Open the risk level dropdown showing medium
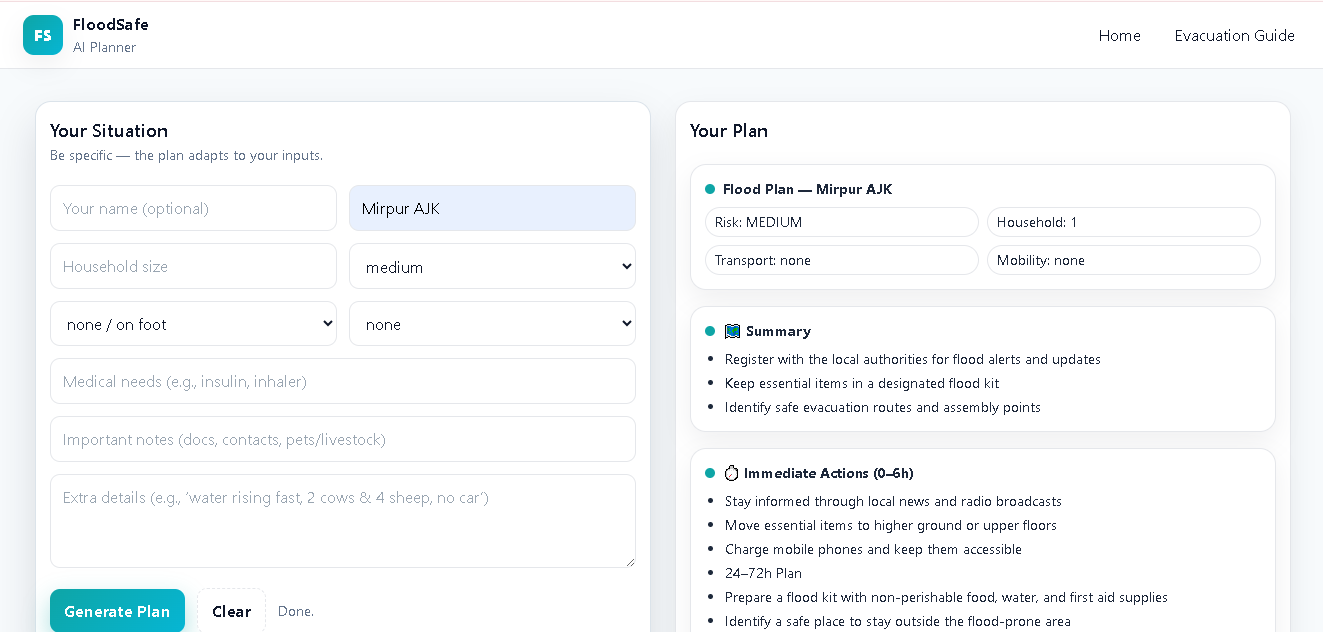This screenshot has height=632, width=1323. point(492,267)
